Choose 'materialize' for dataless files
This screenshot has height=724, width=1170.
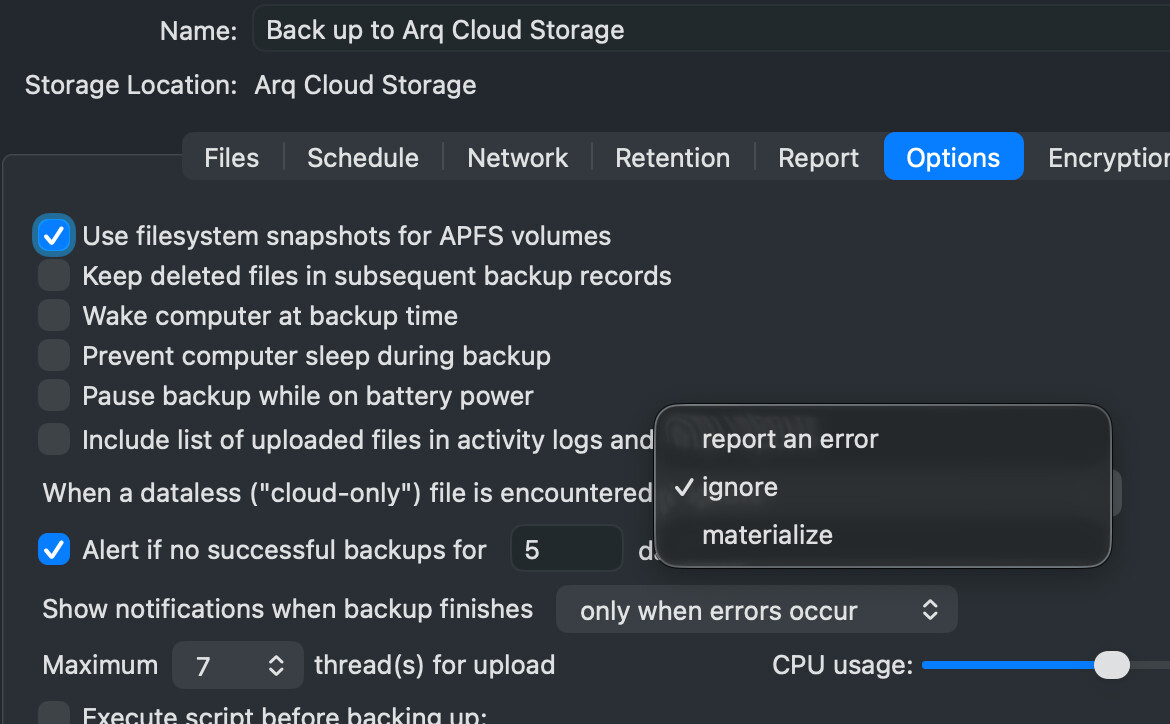[x=767, y=535]
